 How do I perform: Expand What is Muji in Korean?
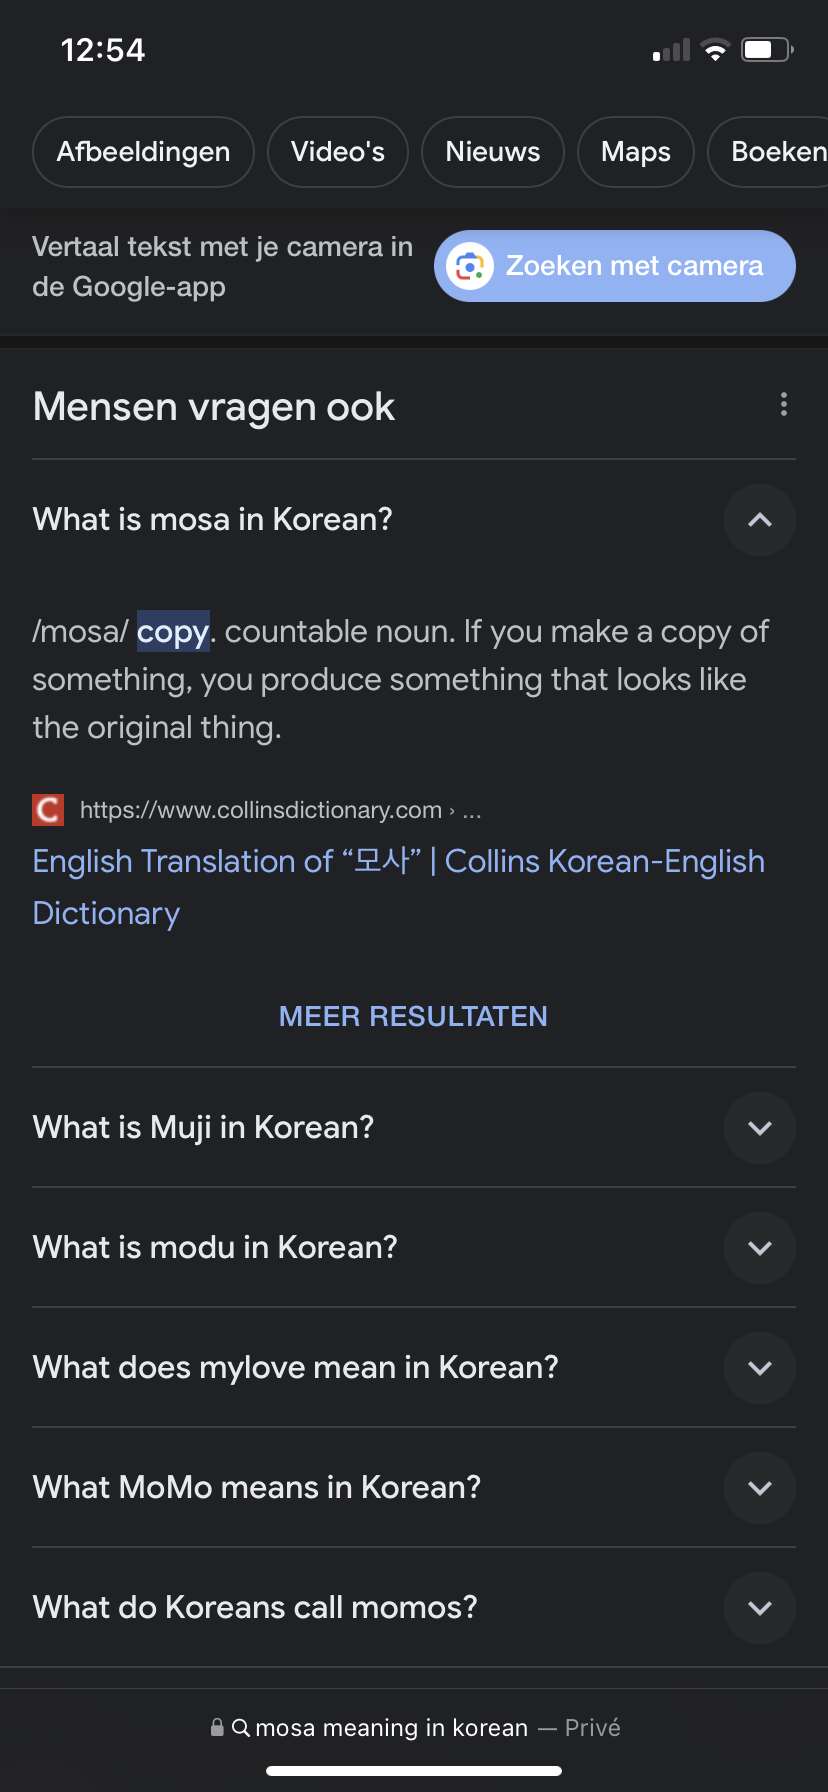(x=760, y=1128)
